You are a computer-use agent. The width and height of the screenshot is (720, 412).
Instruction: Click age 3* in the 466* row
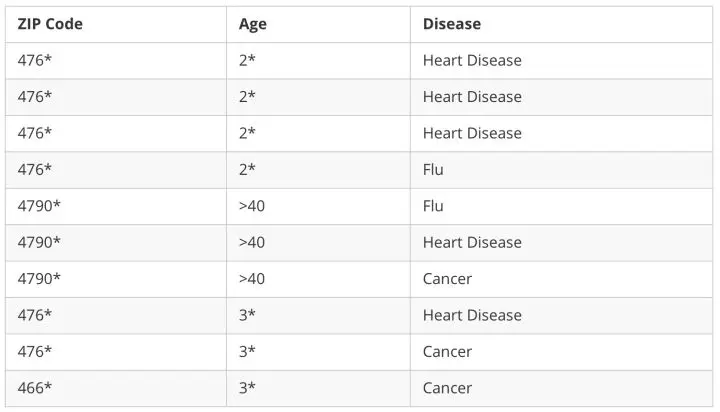click(247, 388)
